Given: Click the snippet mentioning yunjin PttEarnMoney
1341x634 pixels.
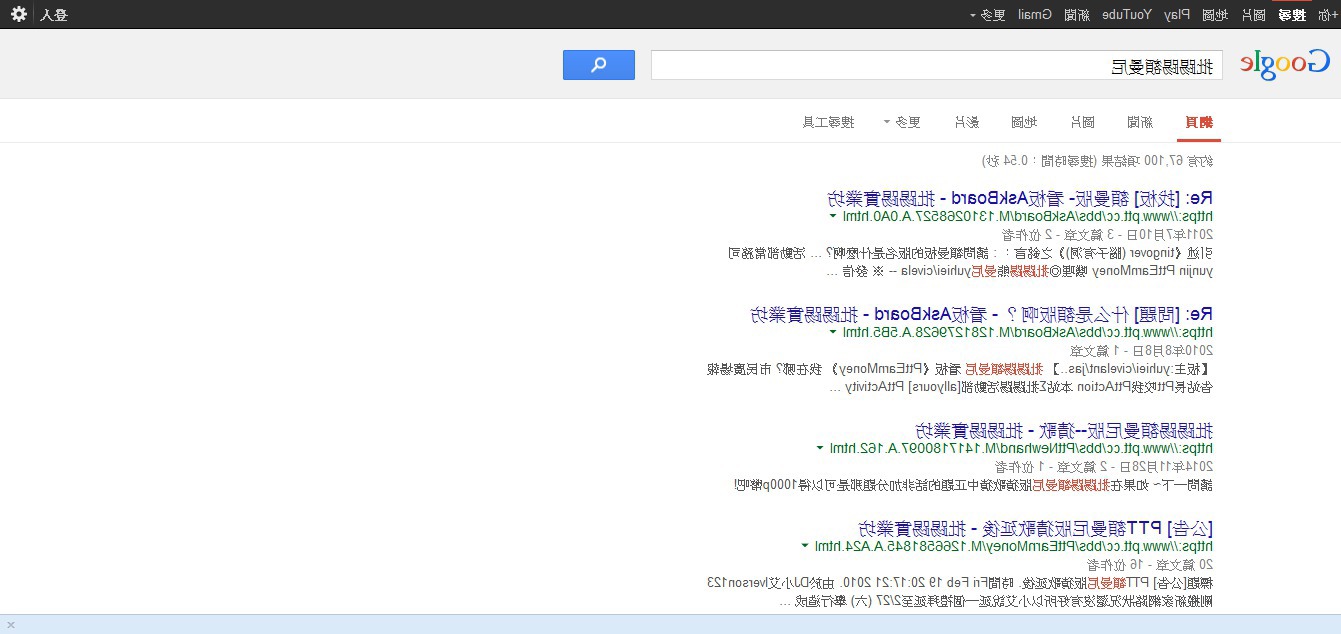Looking at the screenshot, I should pos(1020,270).
